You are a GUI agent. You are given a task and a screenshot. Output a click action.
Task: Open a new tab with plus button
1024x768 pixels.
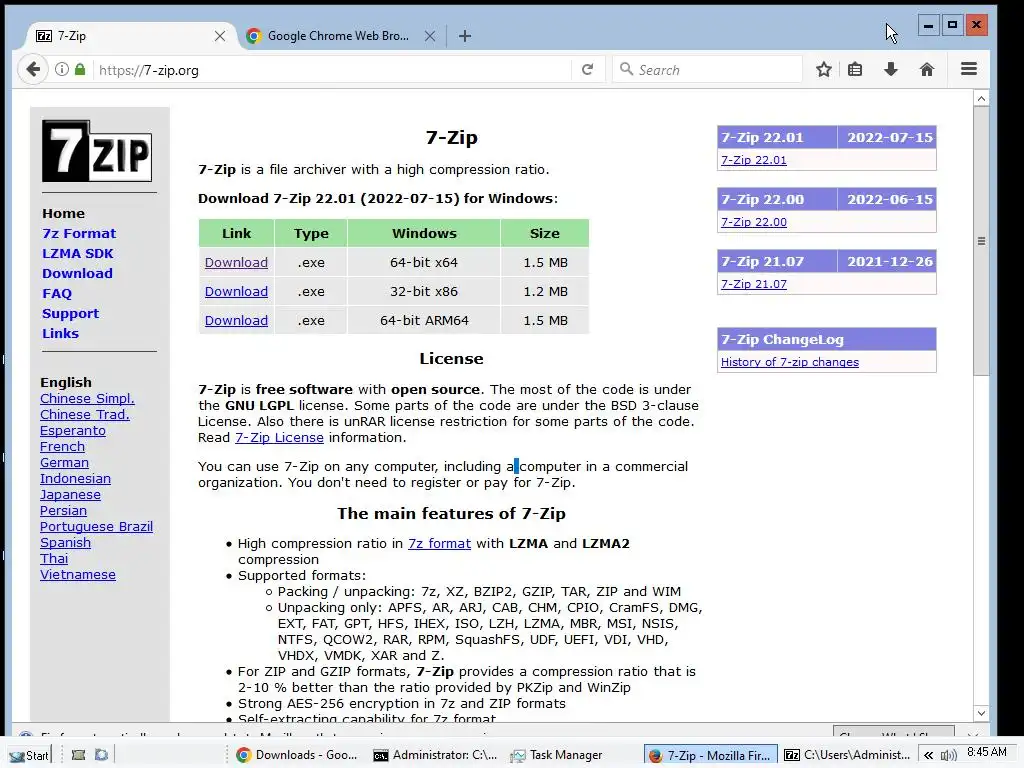point(464,36)
